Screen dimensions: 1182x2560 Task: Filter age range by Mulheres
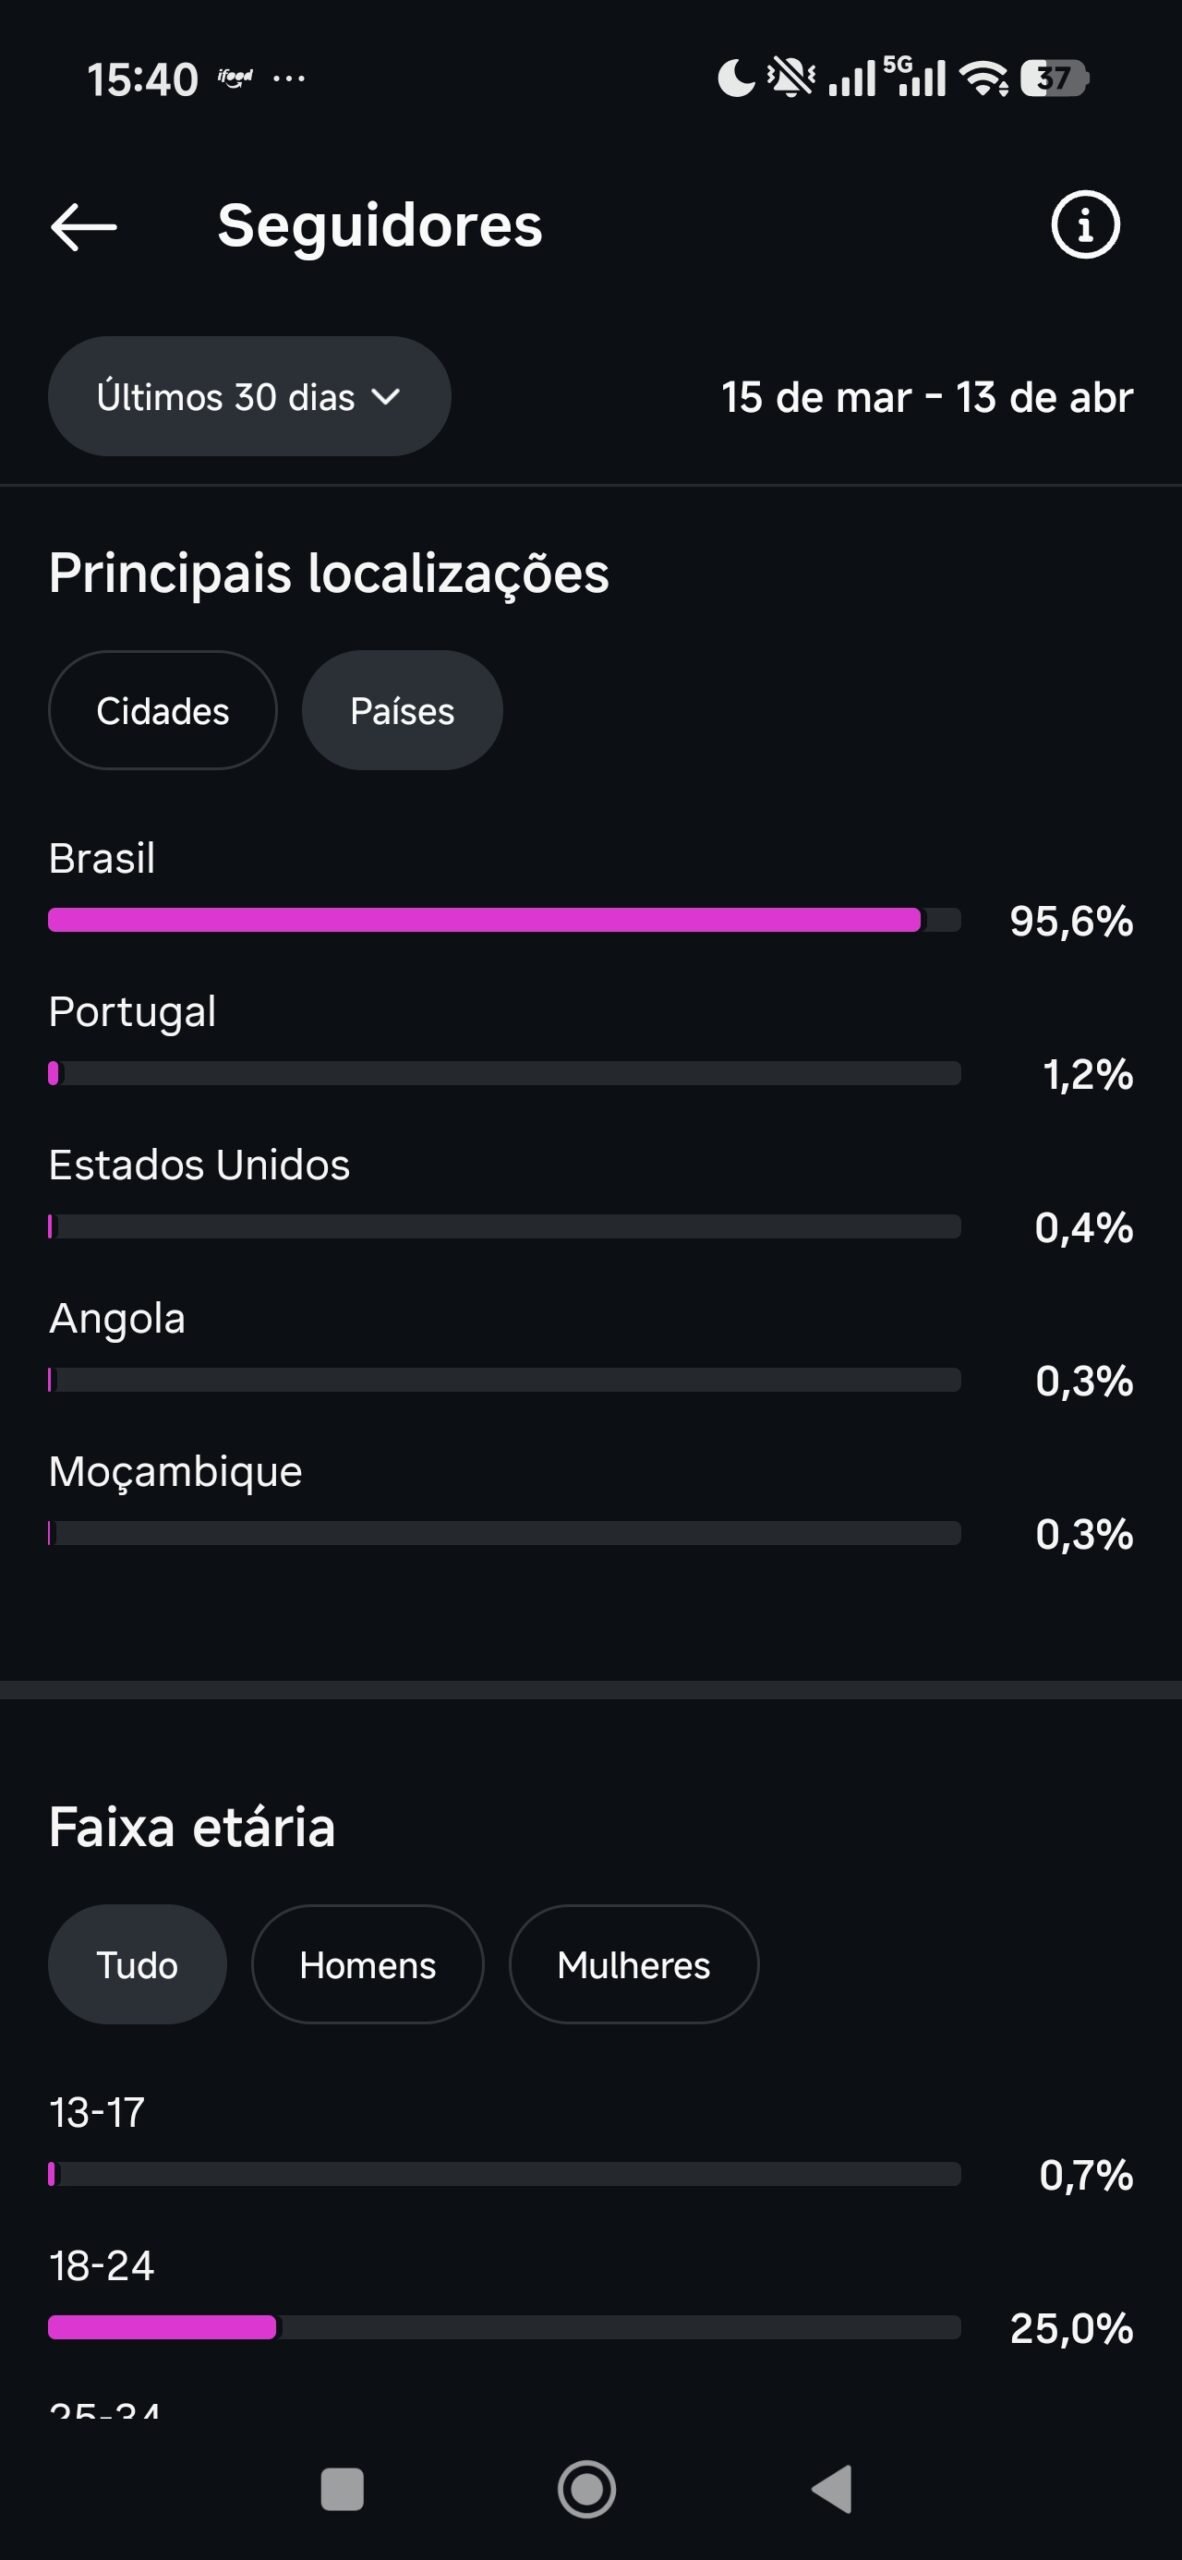tap(633, 1965)
